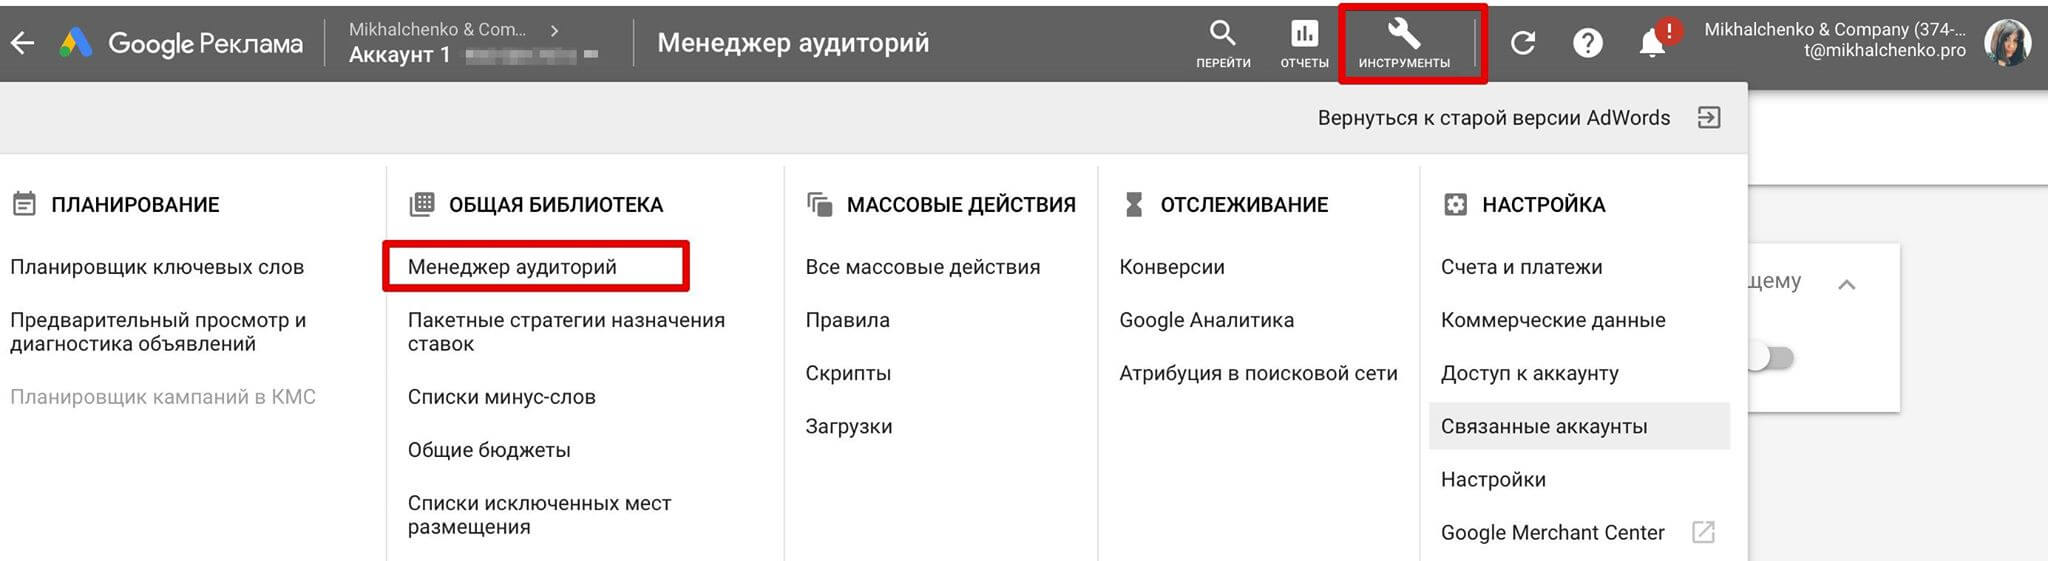2048x561 pixels.
Task: Open Планировщик кампаний в КМС
Action: (x=163, y=397)
